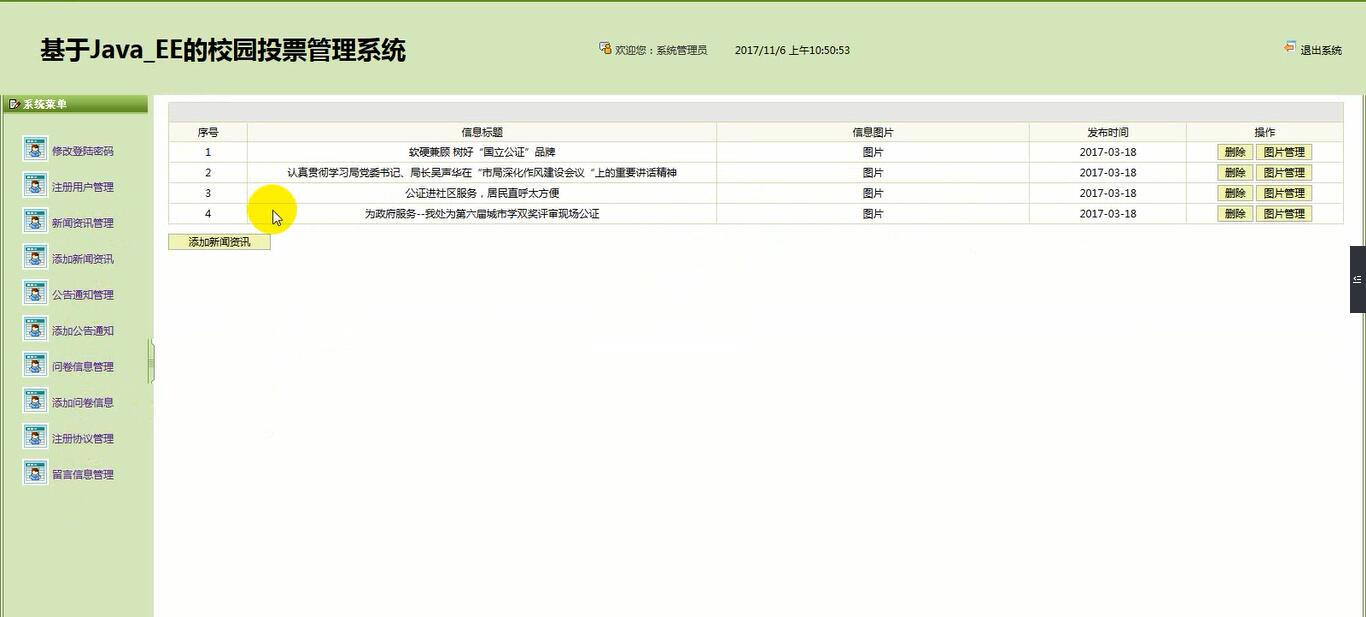Click the icon beside 添加问卷信息
Viewport: 1366px width, 617px height.
pos(35,401)
